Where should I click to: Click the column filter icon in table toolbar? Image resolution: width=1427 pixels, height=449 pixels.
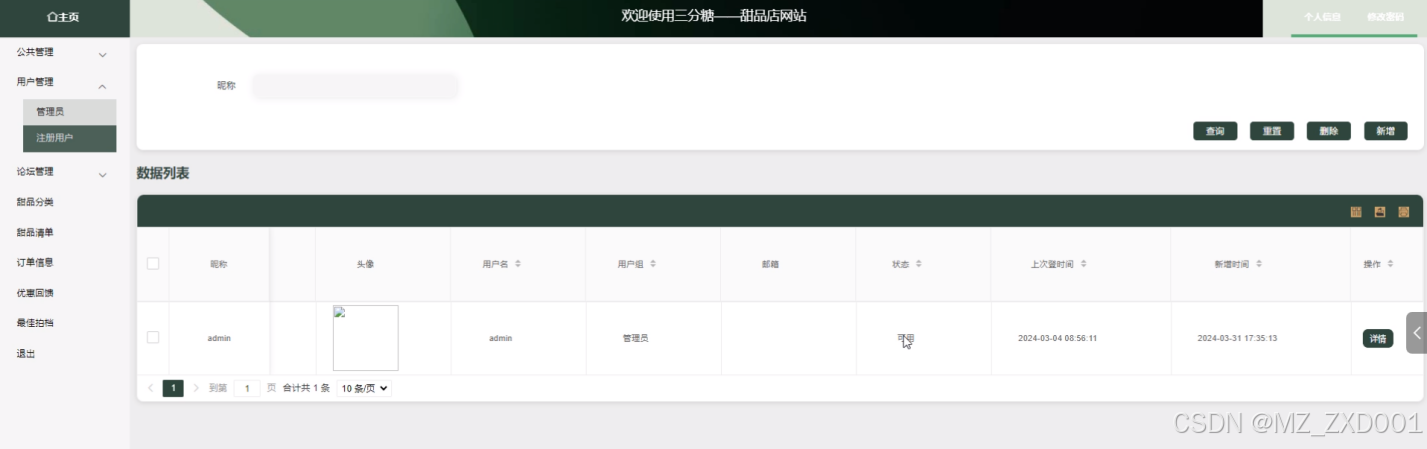coord(1356,212)
